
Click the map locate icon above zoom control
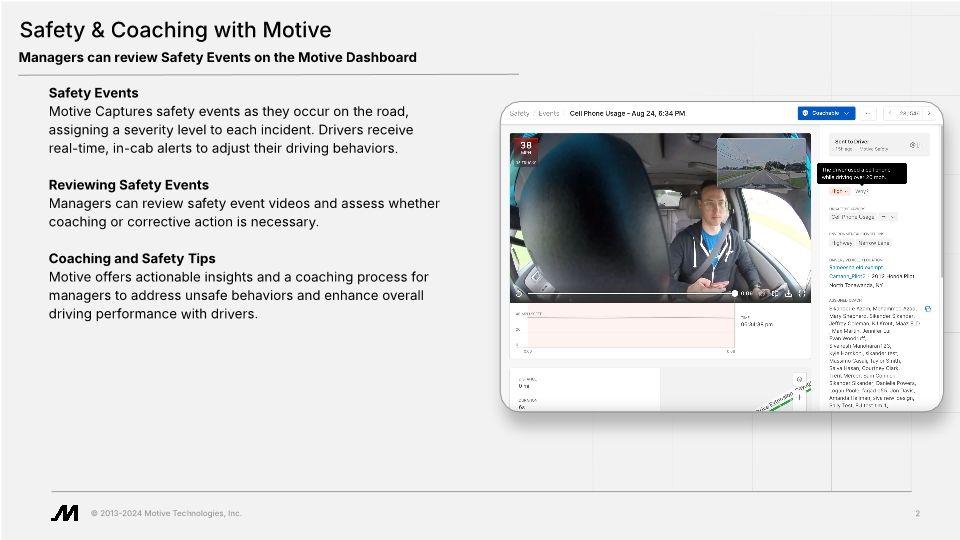[799, 379]
